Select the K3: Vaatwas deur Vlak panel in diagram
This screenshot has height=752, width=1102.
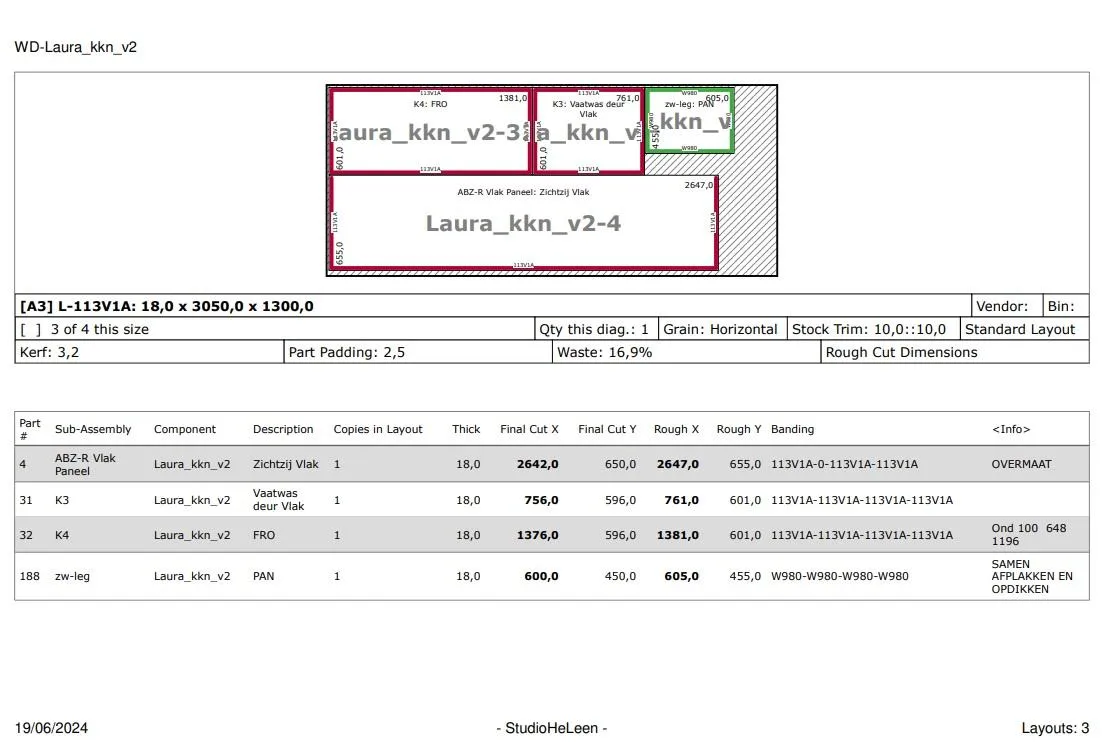click(x=588, y=131)
